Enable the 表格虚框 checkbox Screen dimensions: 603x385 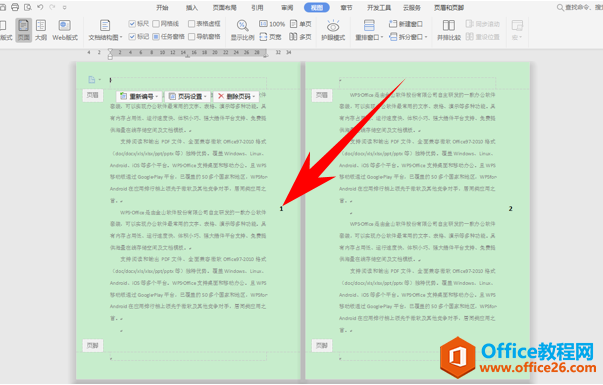coord(204,24)
